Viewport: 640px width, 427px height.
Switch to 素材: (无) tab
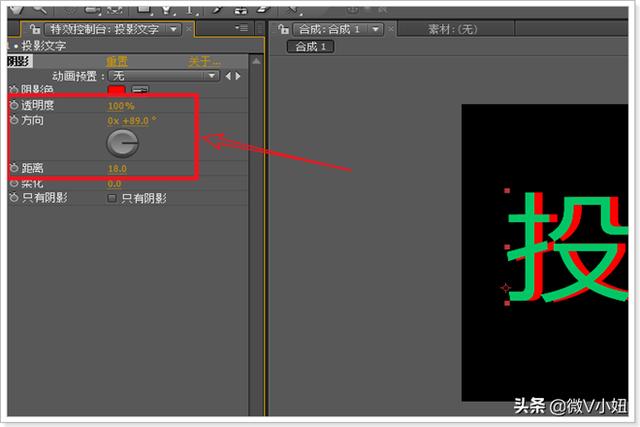tap(452, 29)
